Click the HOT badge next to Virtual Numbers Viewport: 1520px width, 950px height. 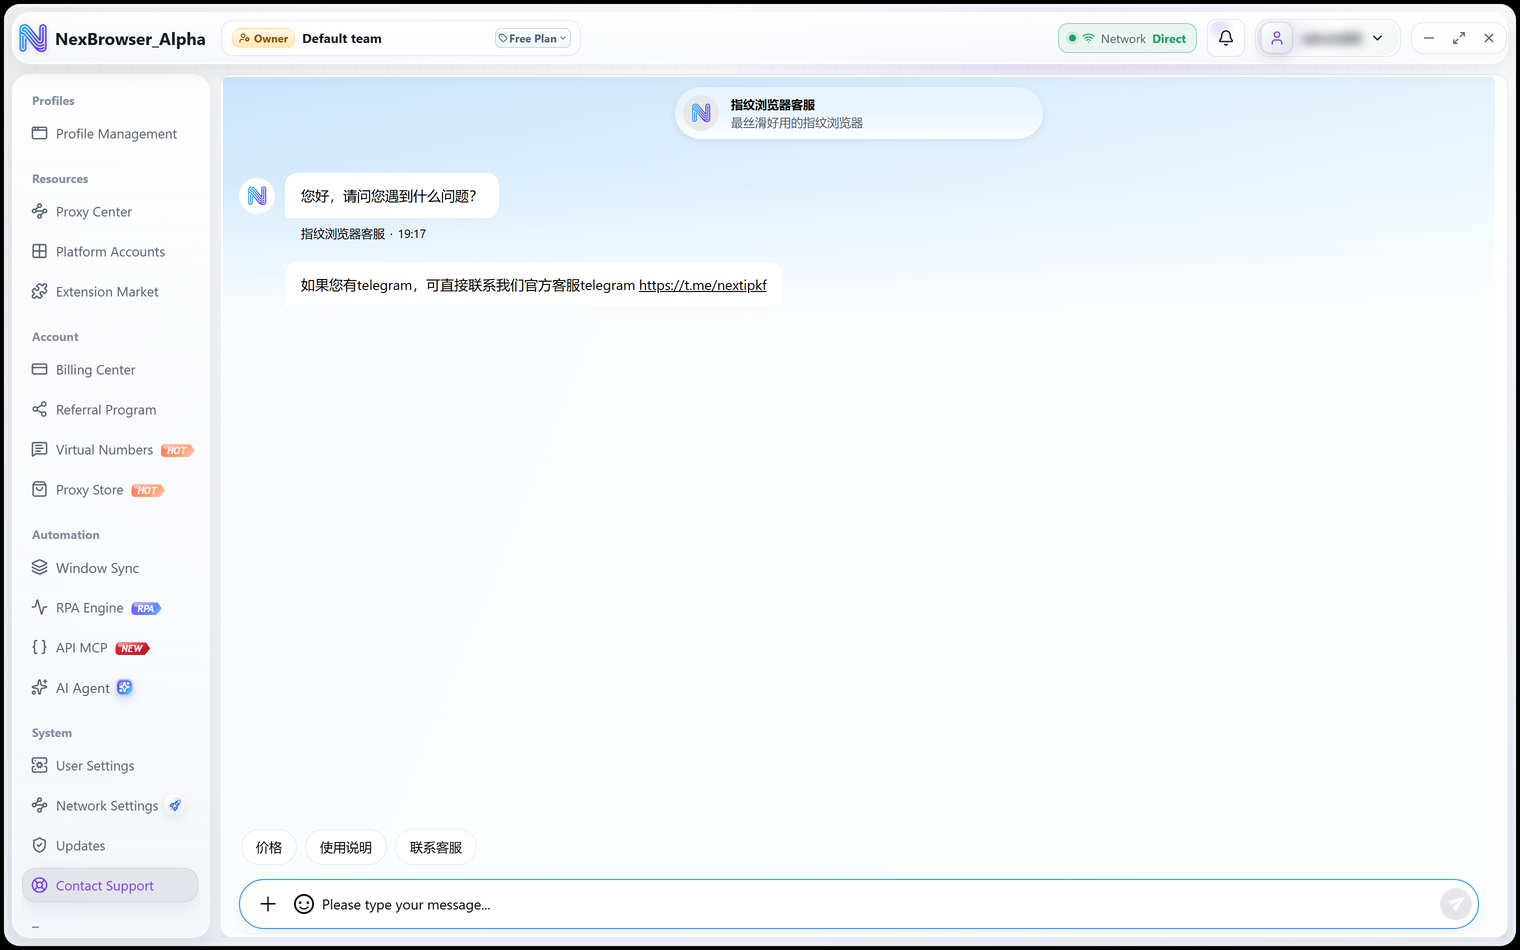177,450
